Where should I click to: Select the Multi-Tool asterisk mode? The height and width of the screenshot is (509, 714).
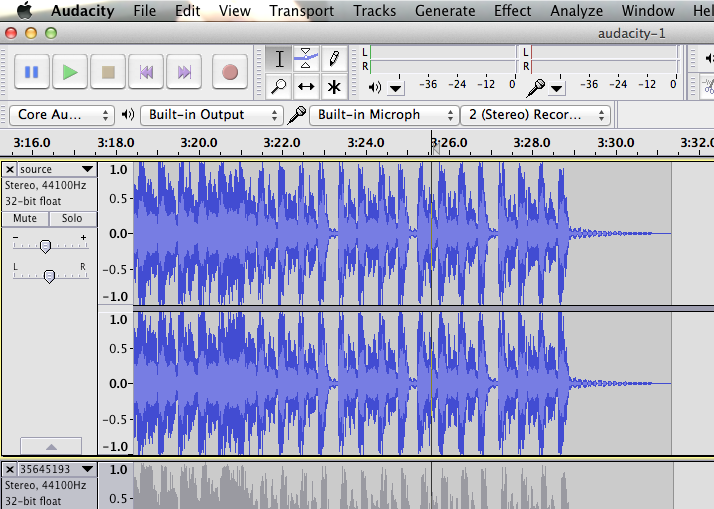(x=334, y=86)
